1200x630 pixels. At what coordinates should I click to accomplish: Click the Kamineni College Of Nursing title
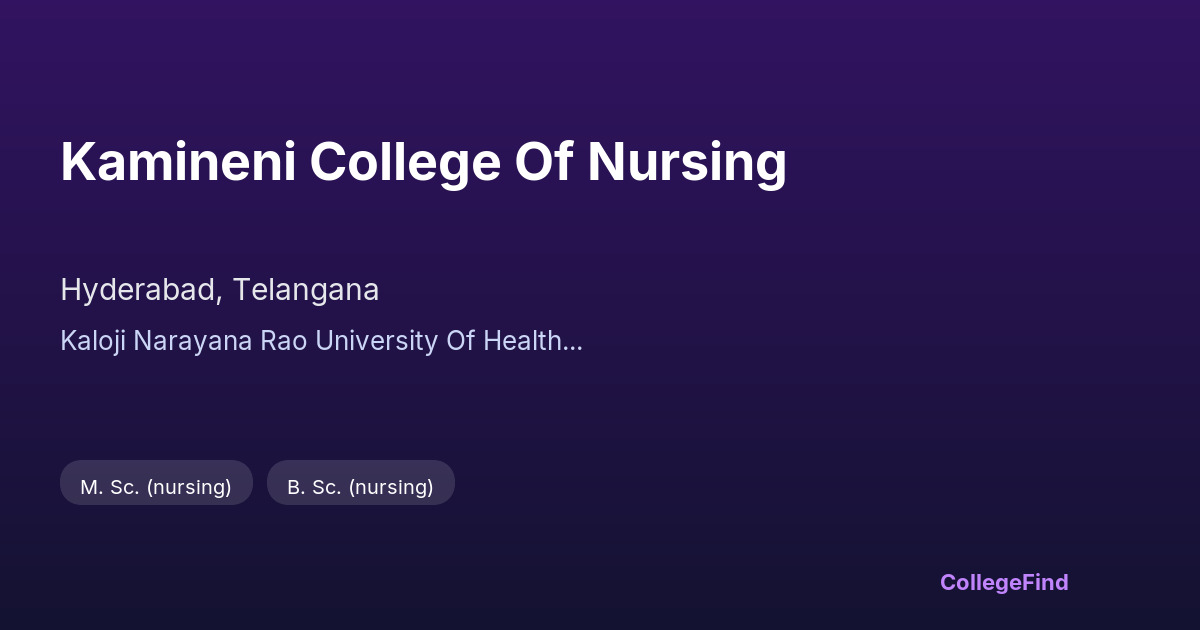[423, 162]
